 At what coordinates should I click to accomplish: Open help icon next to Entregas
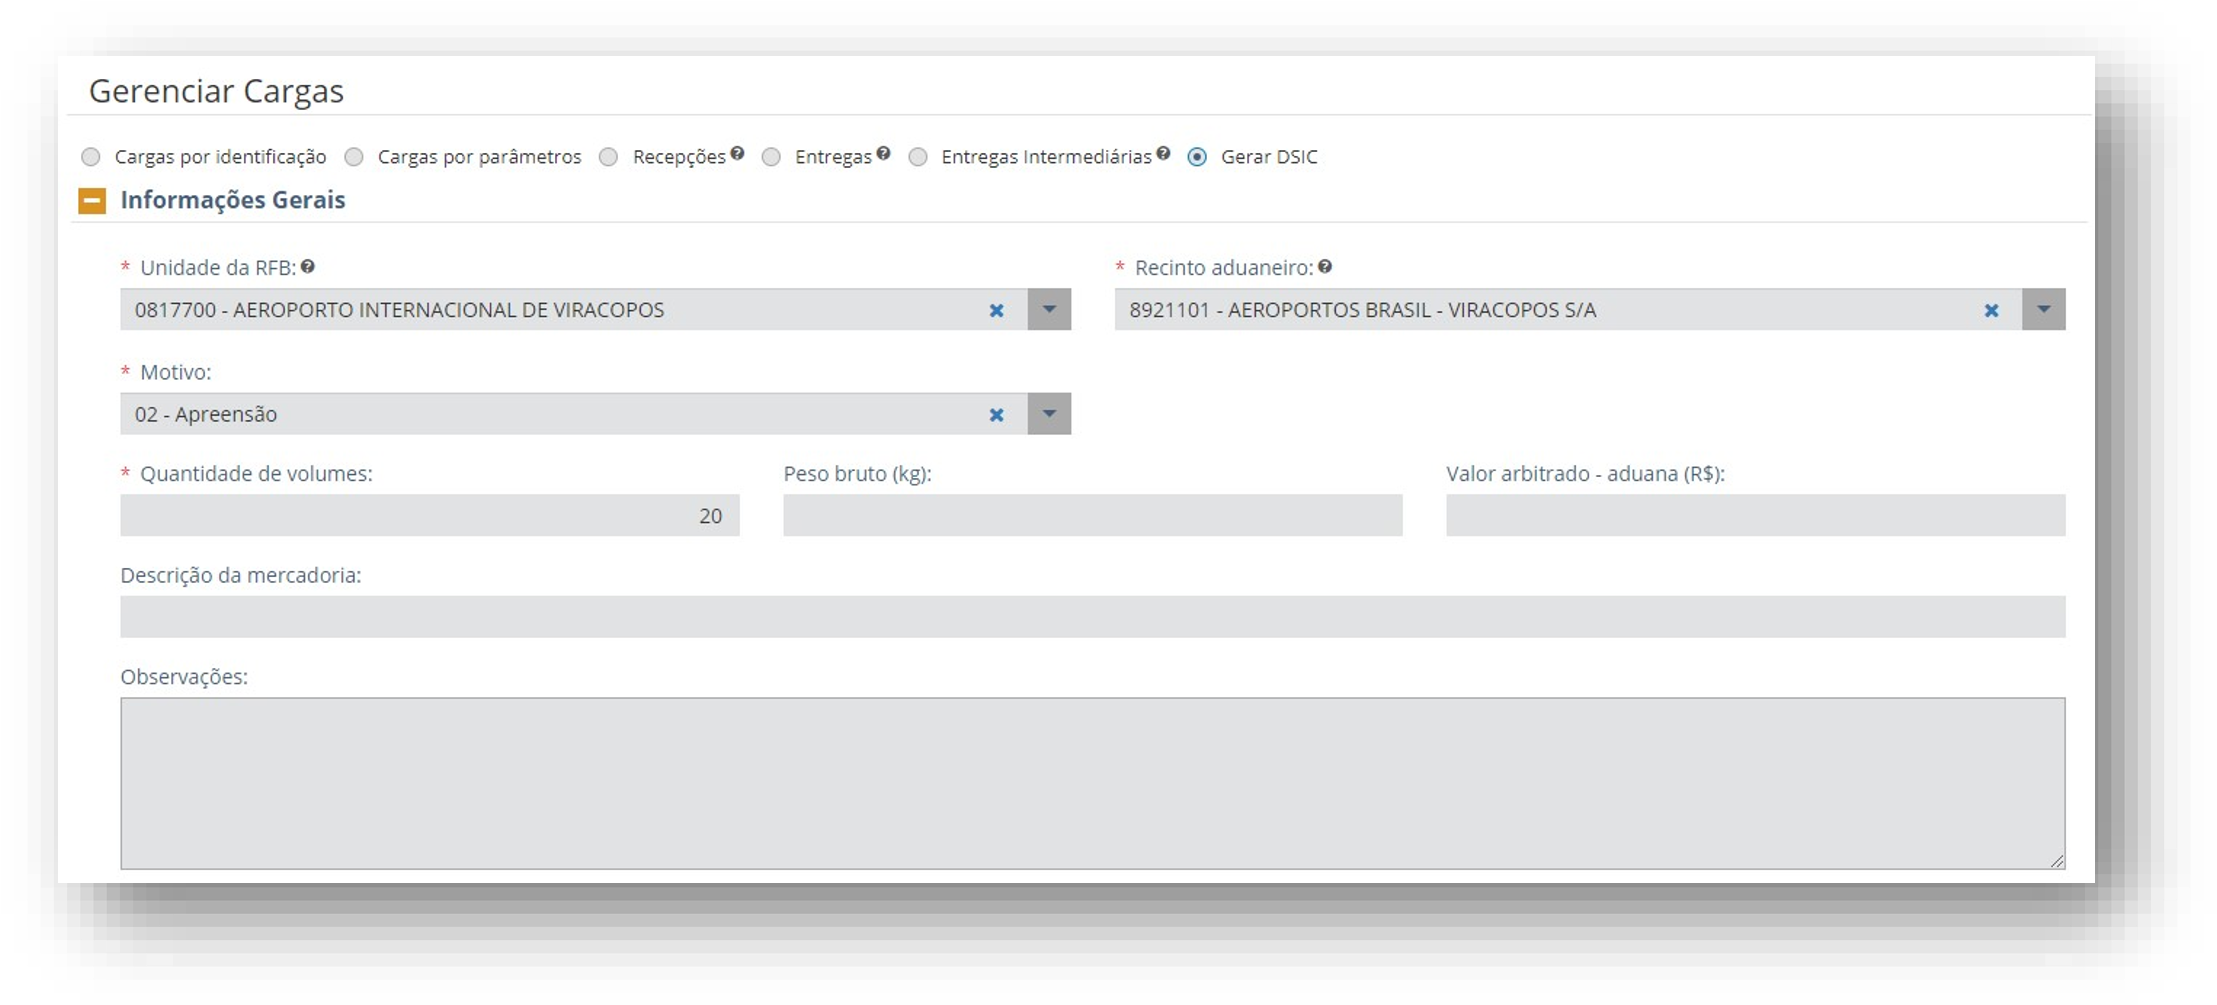coord(883,153)
